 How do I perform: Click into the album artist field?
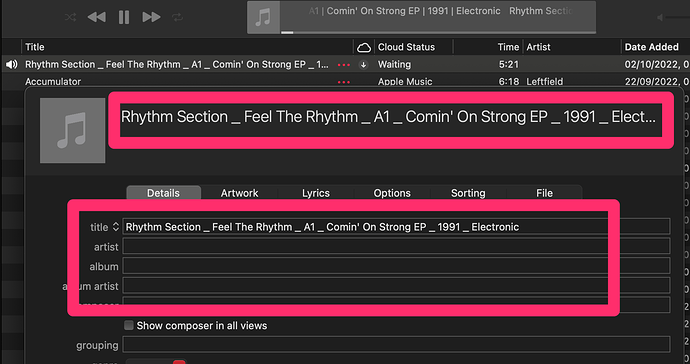click(x=396, y=285)
